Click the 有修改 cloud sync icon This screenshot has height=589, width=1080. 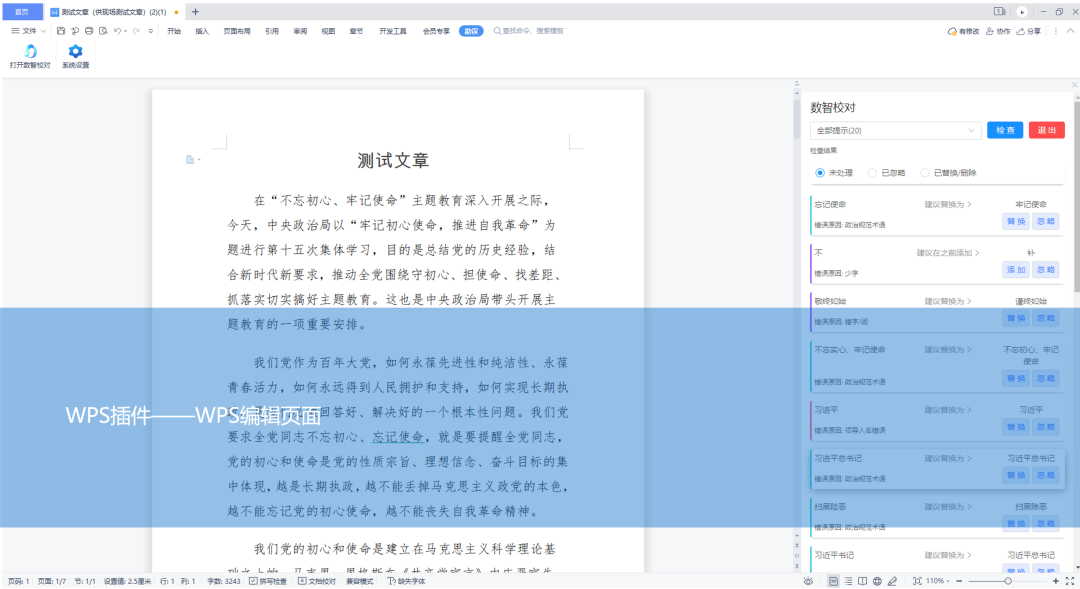point(963,31)
